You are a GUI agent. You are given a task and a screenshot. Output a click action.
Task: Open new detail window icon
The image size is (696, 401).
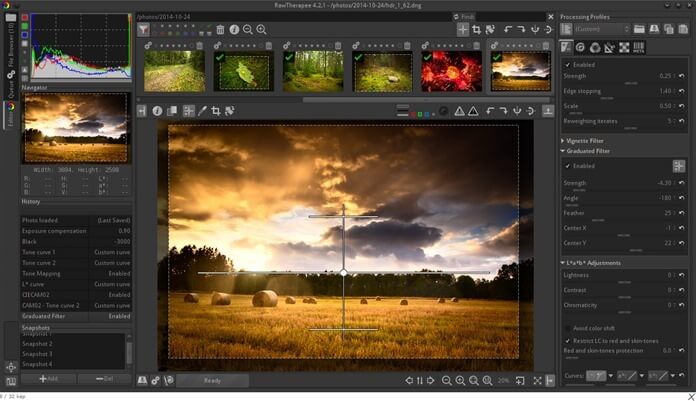pyautogui.click(x=520, y=381)
